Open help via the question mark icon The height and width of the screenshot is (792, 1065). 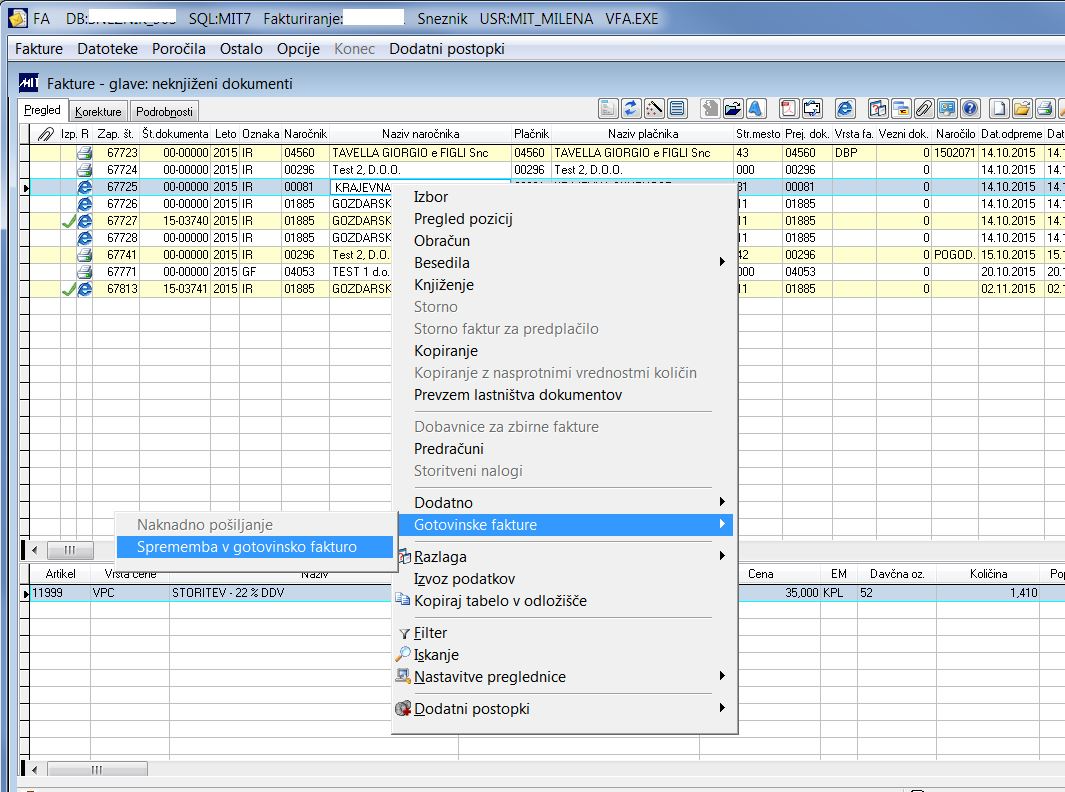(969, 109)
